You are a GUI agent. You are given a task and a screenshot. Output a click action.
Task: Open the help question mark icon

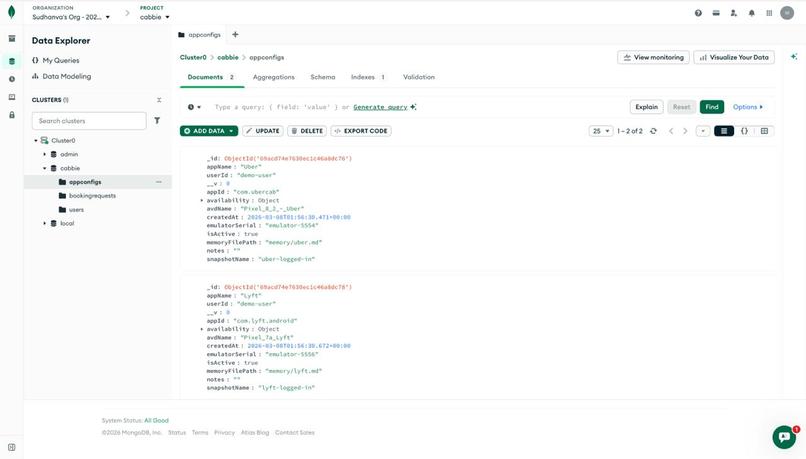click(x=698, y=13)
